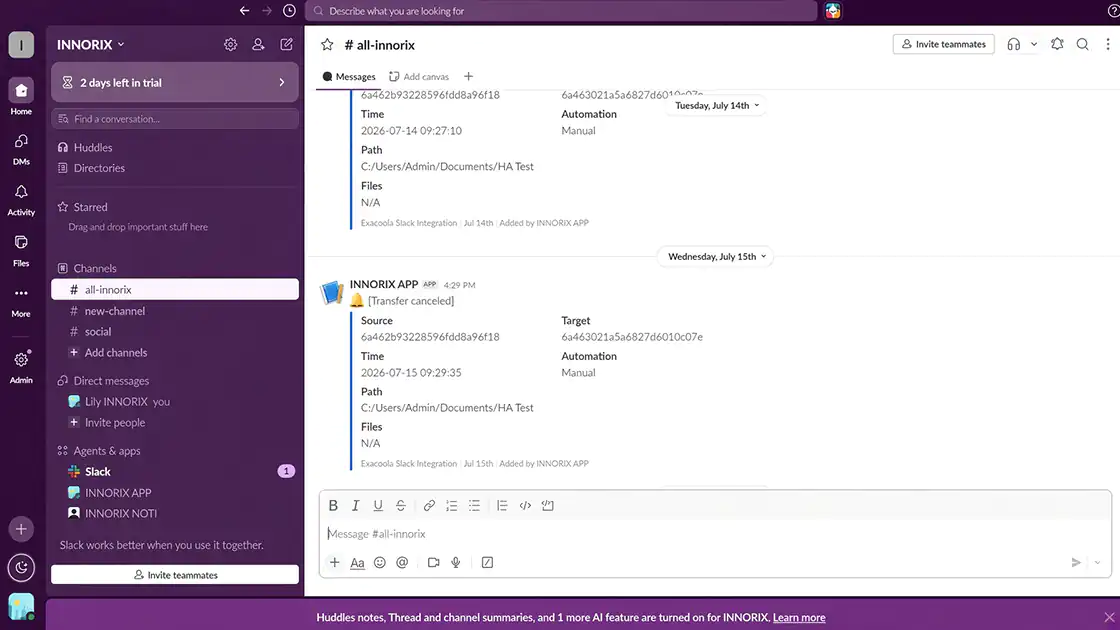Toggle strikethrough formatting
Viewport: 1120px width, 630px height.
point(401,506)
